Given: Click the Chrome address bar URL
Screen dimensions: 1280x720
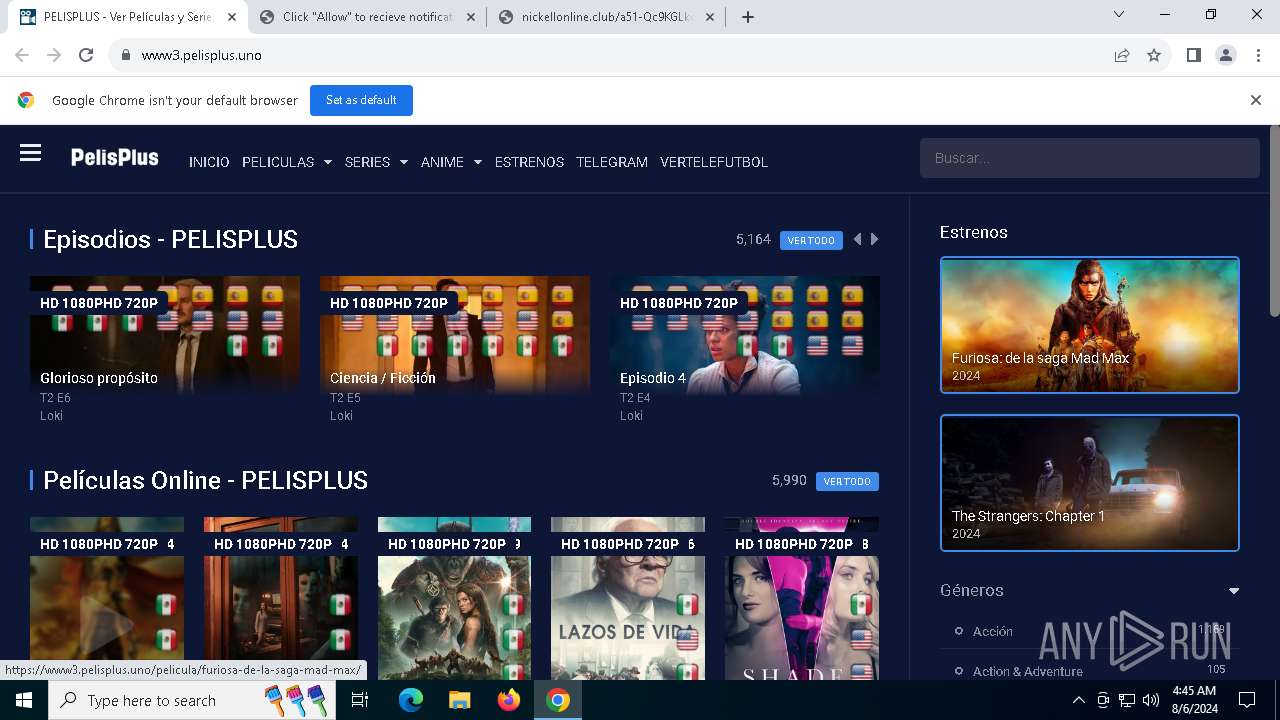Looking at the screenshot, I should 201,55.
